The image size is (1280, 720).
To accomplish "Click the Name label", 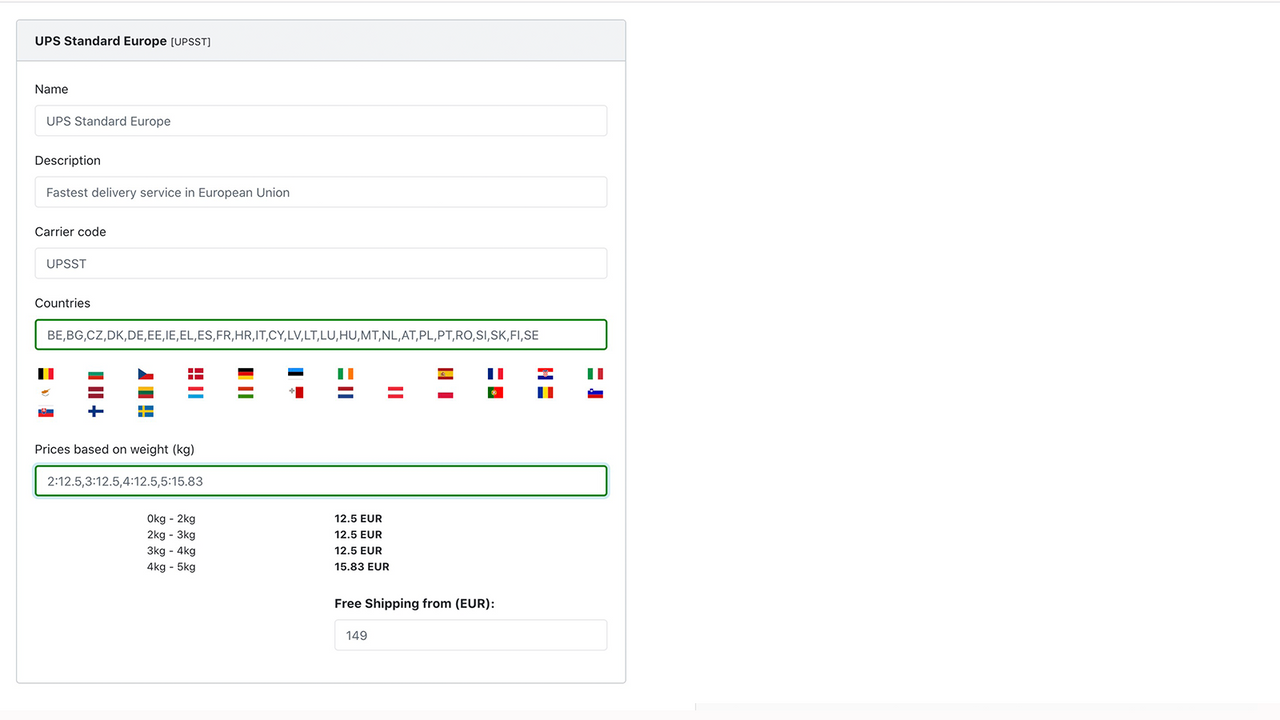I will tap(52, 89).
